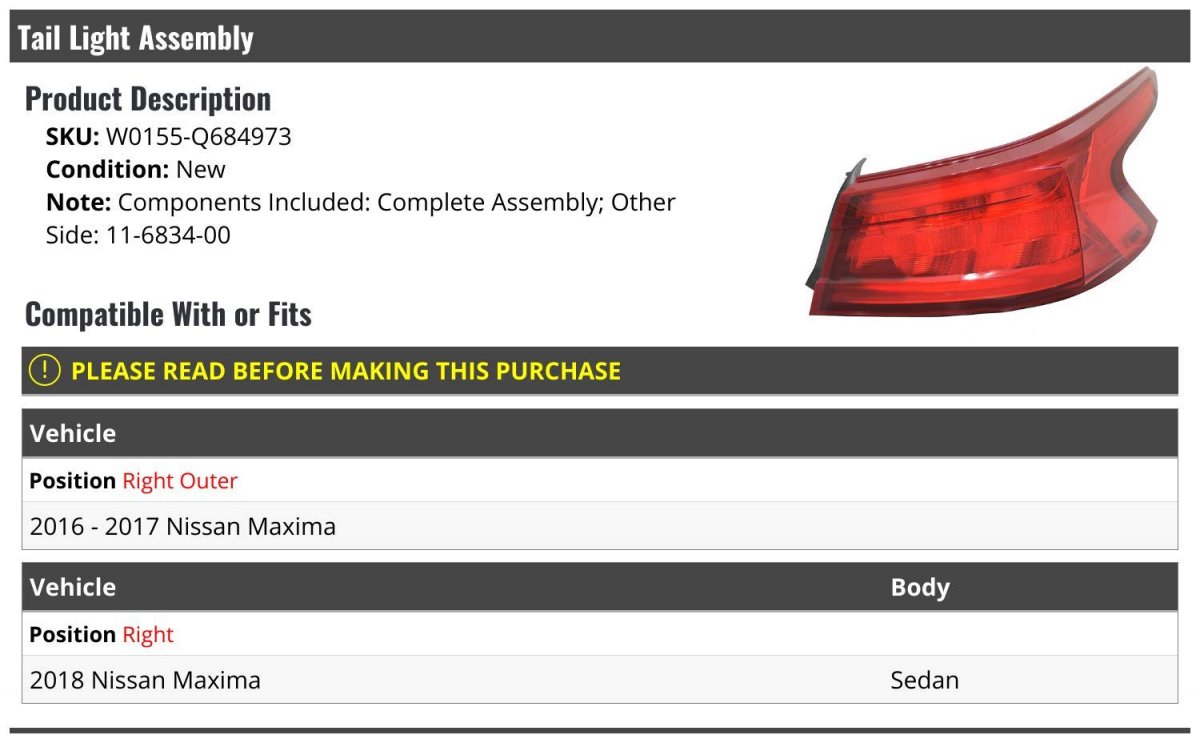Click the Position label in second table
Image resolution: width=1200 pixels, height=743 pixels.
pos(73,635)
